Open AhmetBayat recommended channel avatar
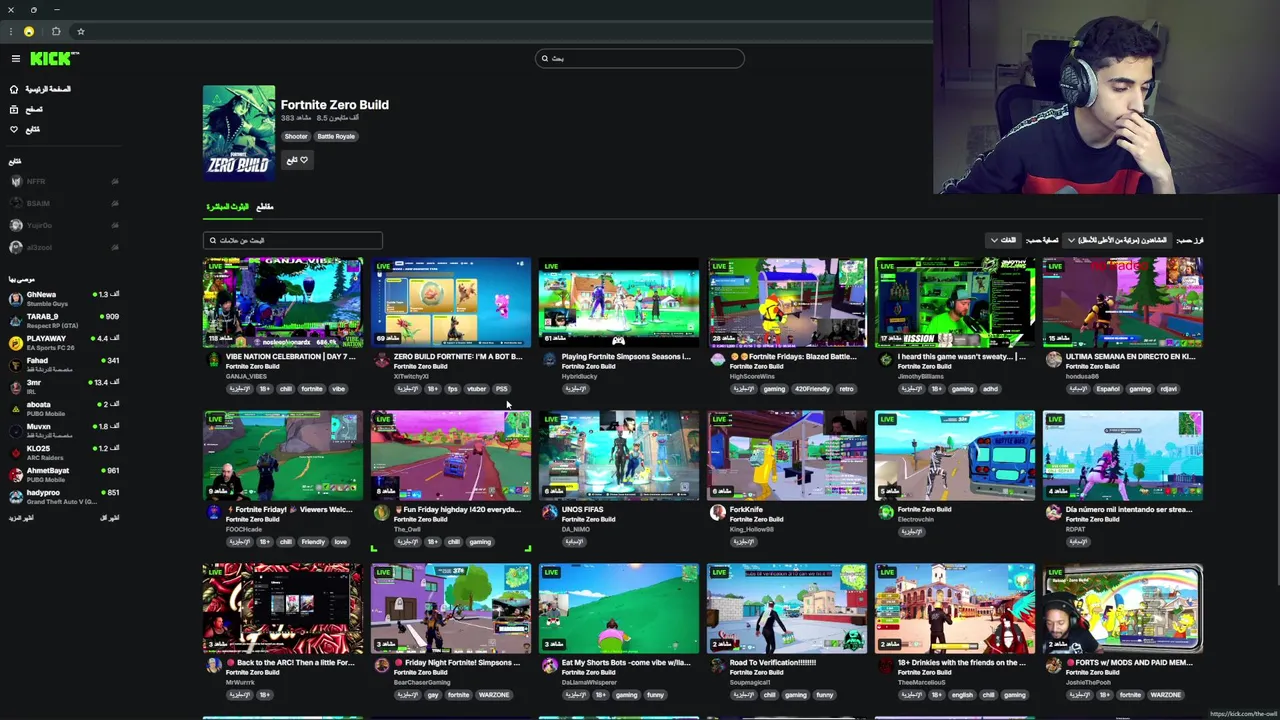The height and width of the screenshot is (720, 1280). tap(16, 474)
